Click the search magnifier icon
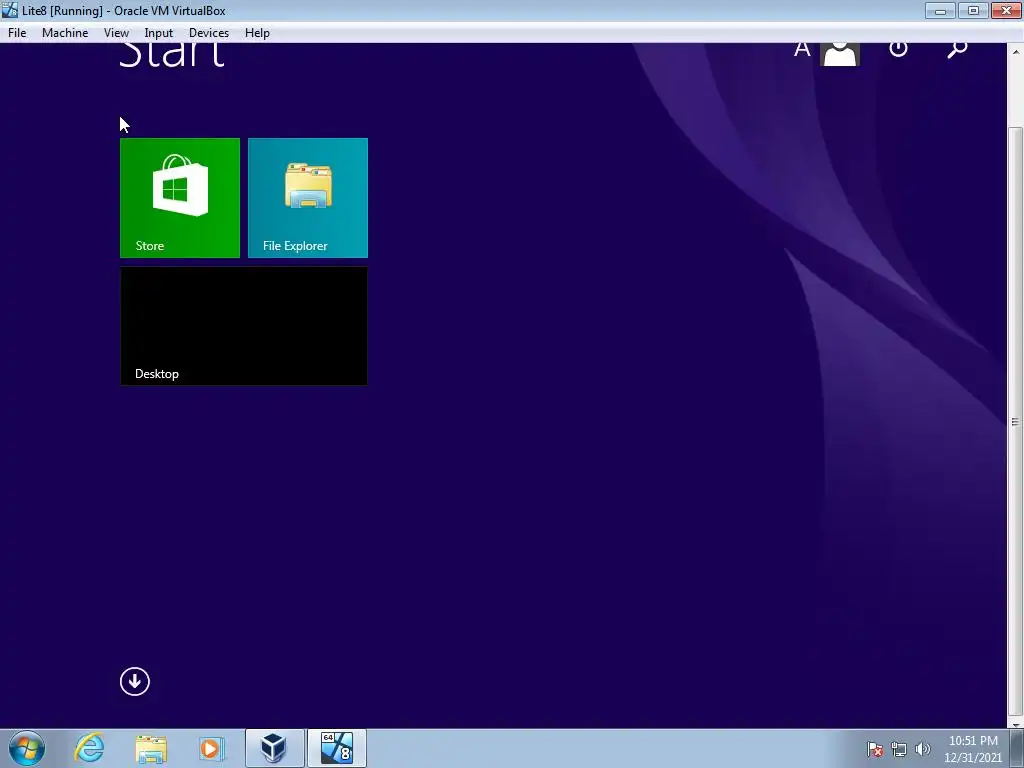 (x=957, y=51)
